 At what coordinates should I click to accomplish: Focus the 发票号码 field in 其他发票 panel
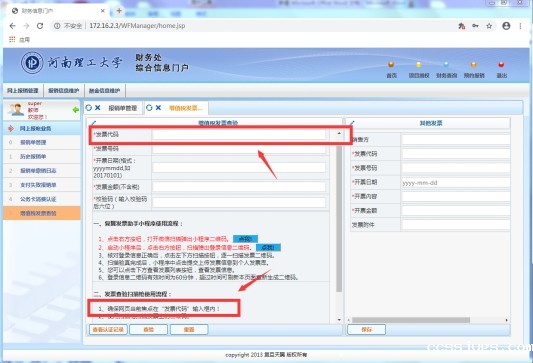pos(456,168)
